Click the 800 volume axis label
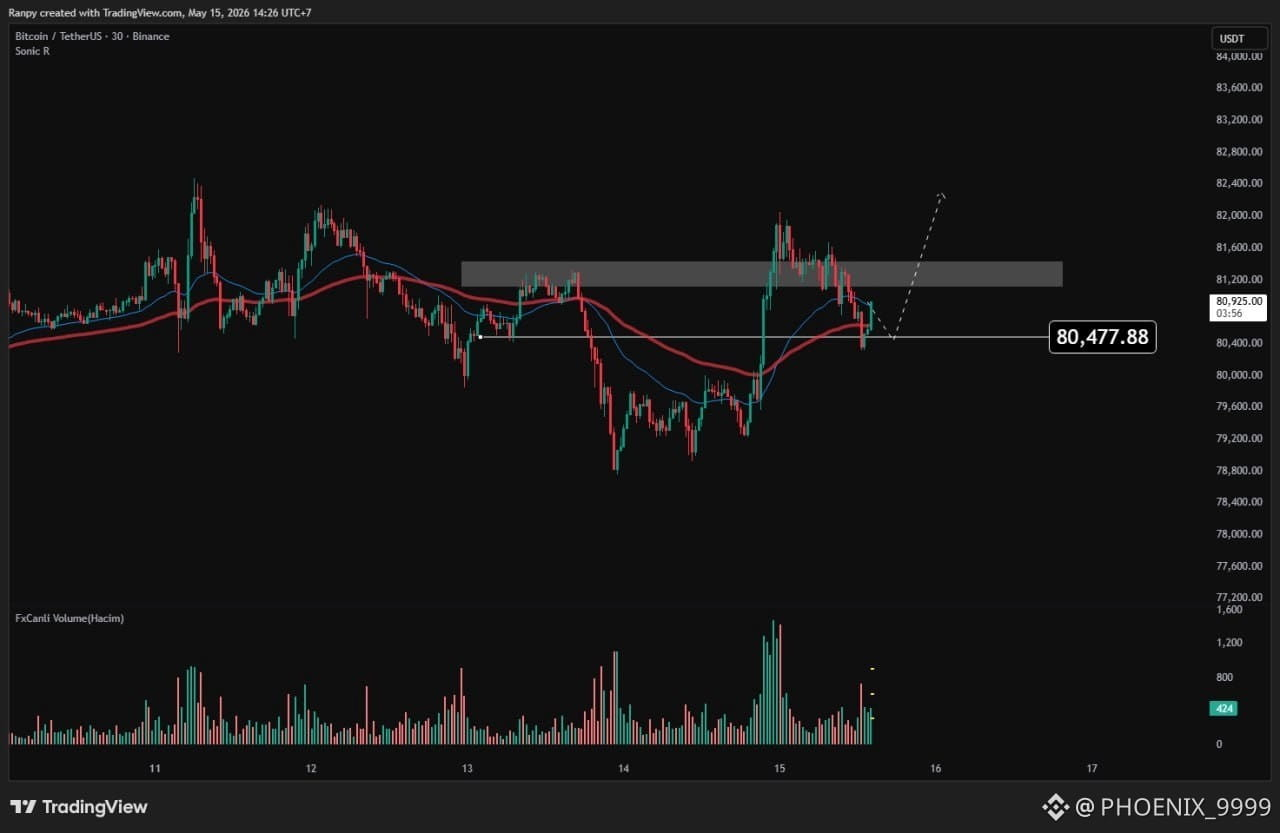 (1225, 677)
